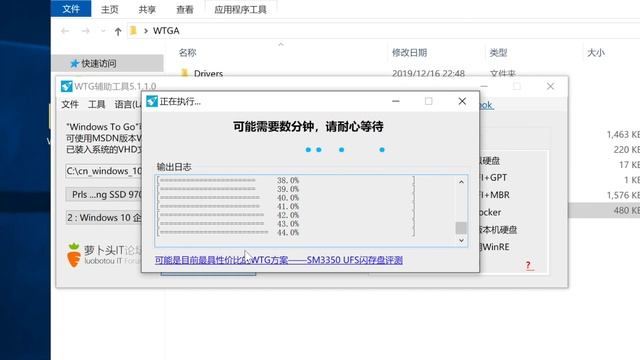Screen dimensions: 640x360
Task: Open 语言 menu in WTG tool
Action: point(128,104)
